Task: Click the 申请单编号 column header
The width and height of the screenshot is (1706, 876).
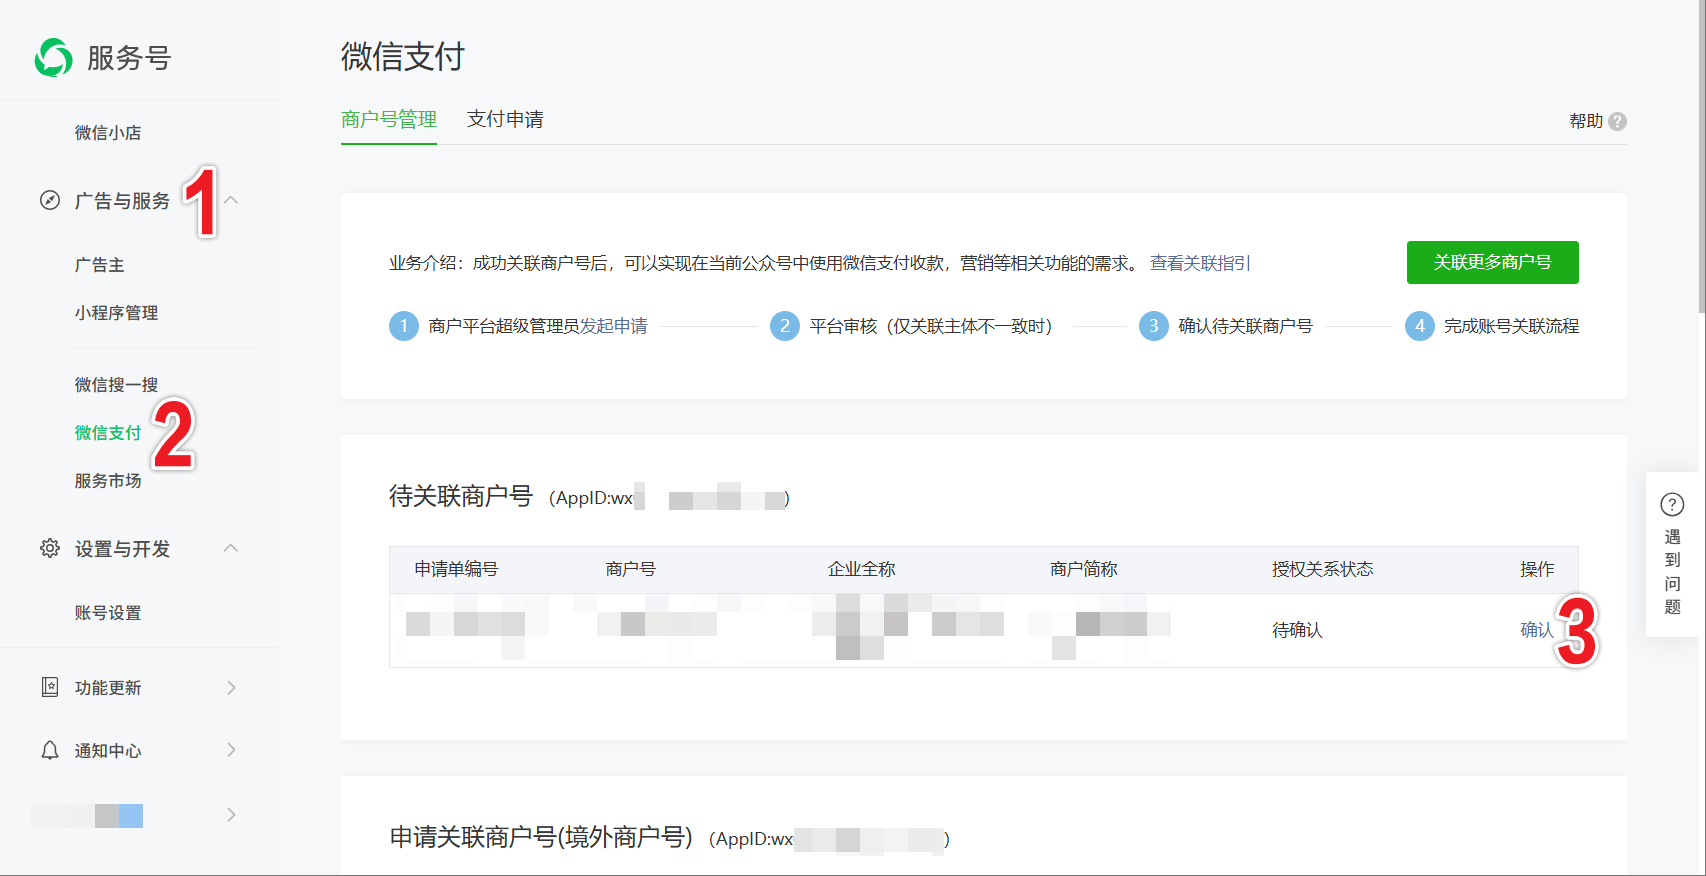Action: (456, 569)
